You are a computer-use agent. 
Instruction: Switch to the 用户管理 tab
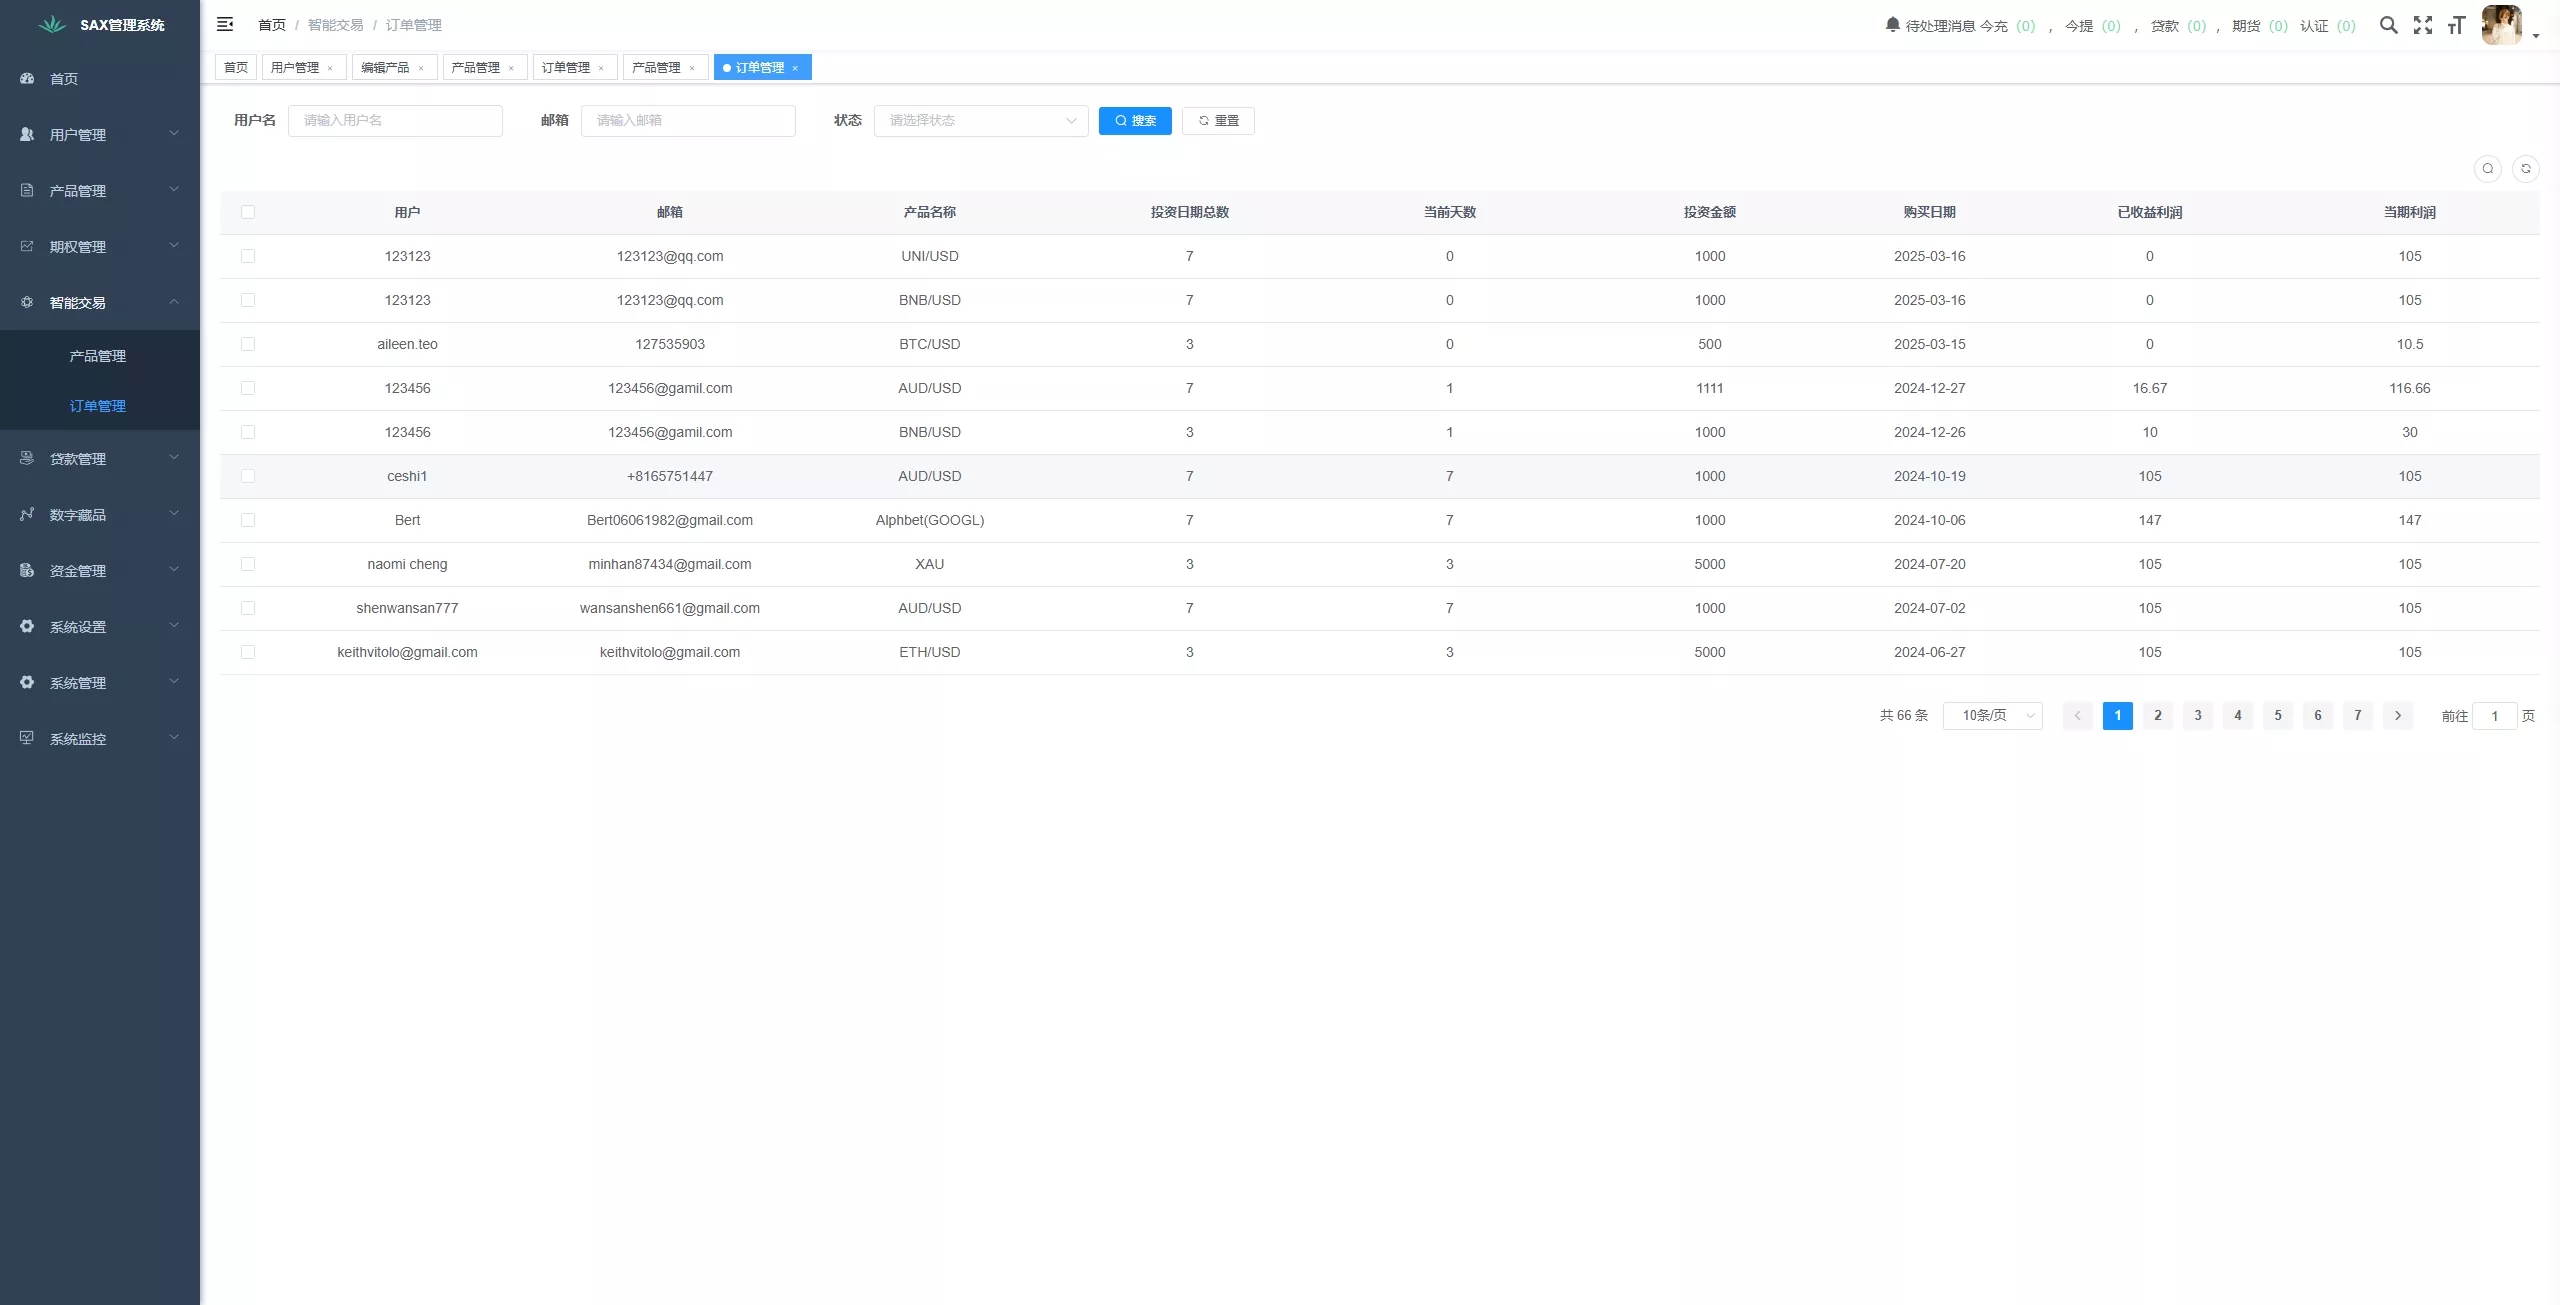click(x=295, y=67)
